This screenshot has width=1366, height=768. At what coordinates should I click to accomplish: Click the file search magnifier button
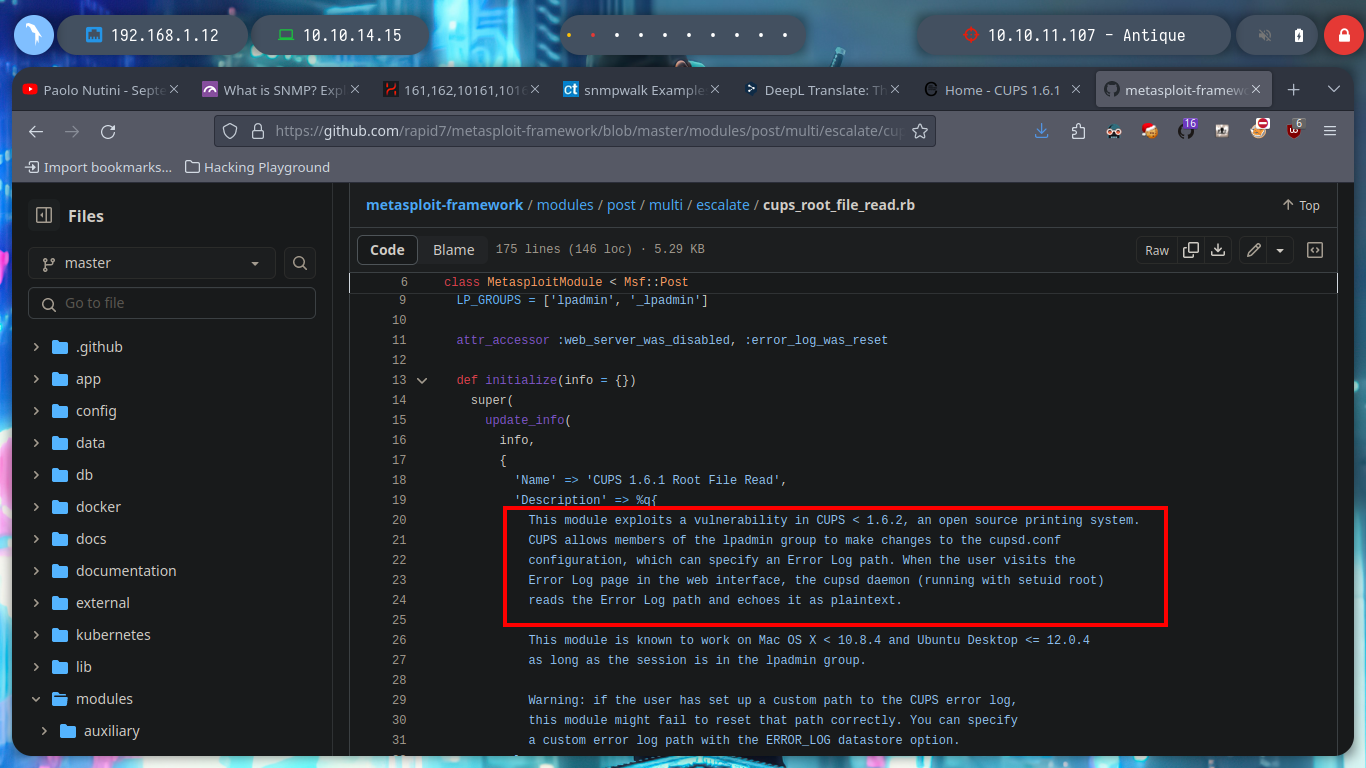coord(300,263)
